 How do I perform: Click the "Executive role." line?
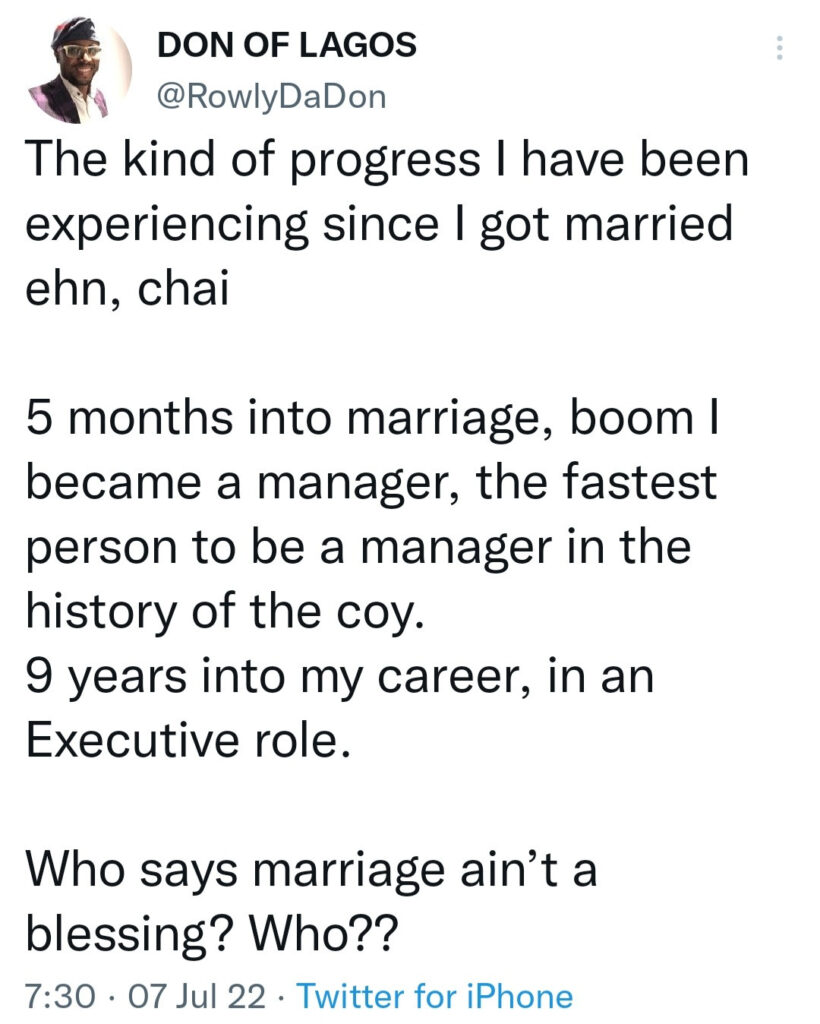point(189,741)
